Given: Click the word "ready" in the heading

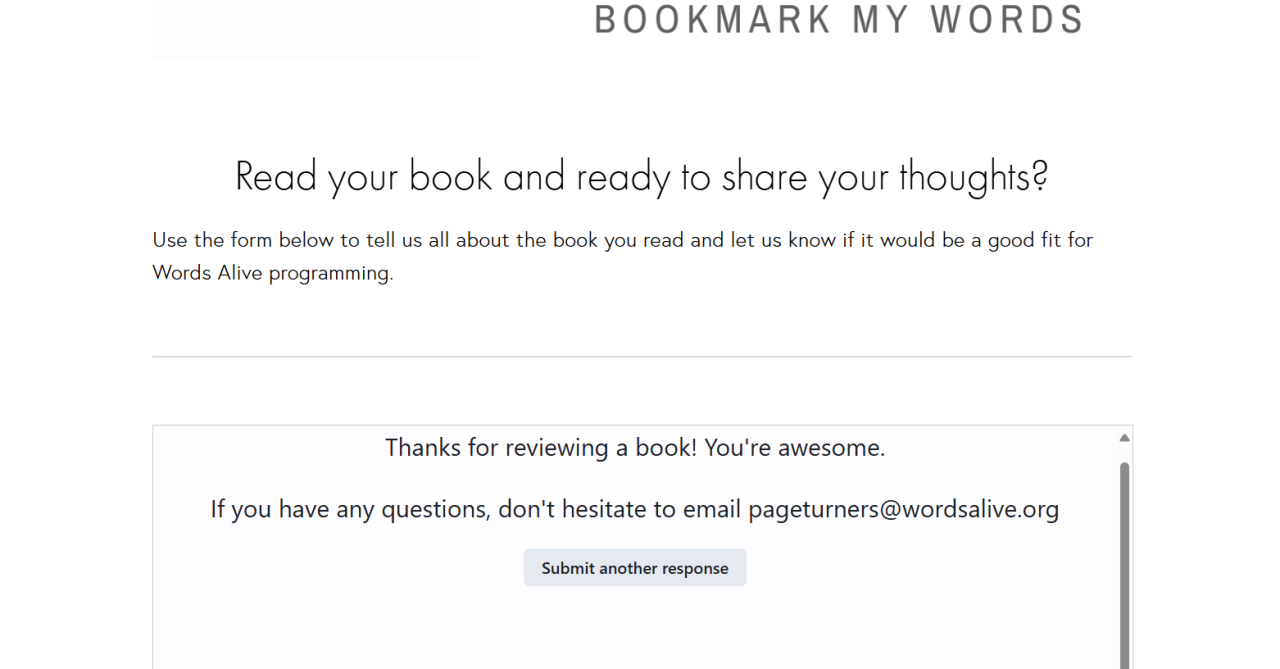Looking at the screenshot, I should point(622,177).
